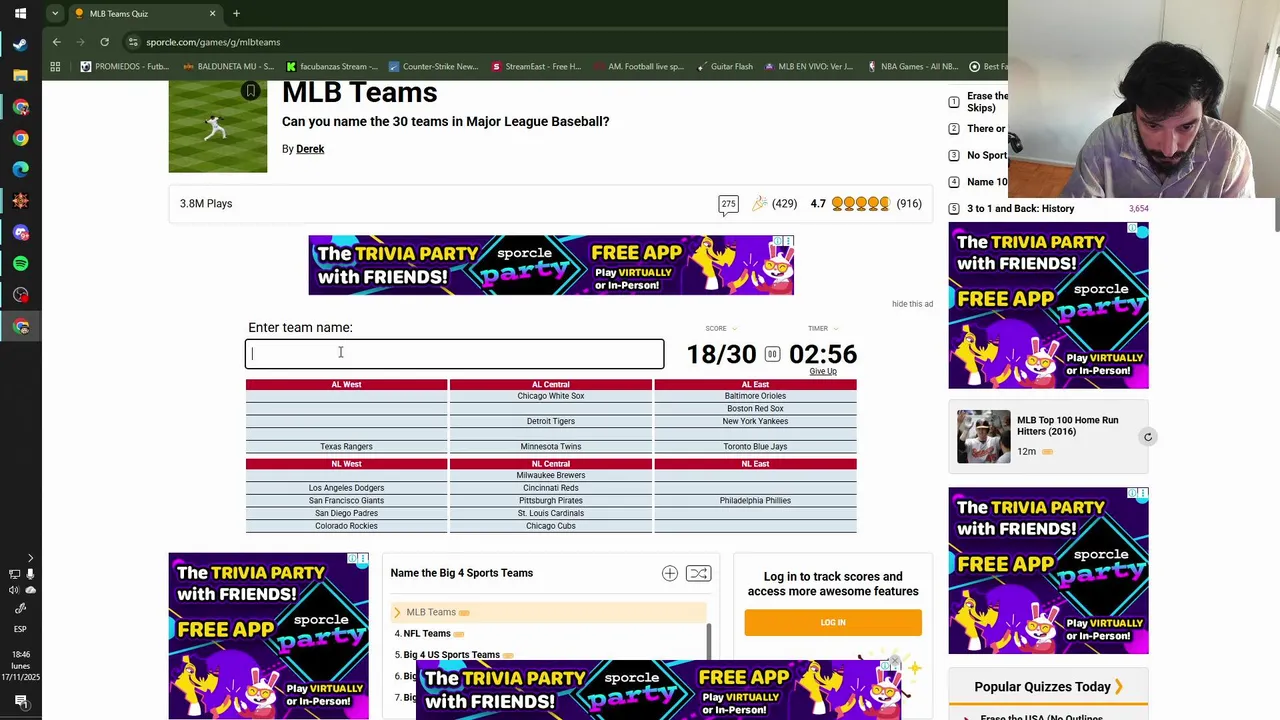
Task: Open author Derek's profile link
Action: tap(310, 149)
